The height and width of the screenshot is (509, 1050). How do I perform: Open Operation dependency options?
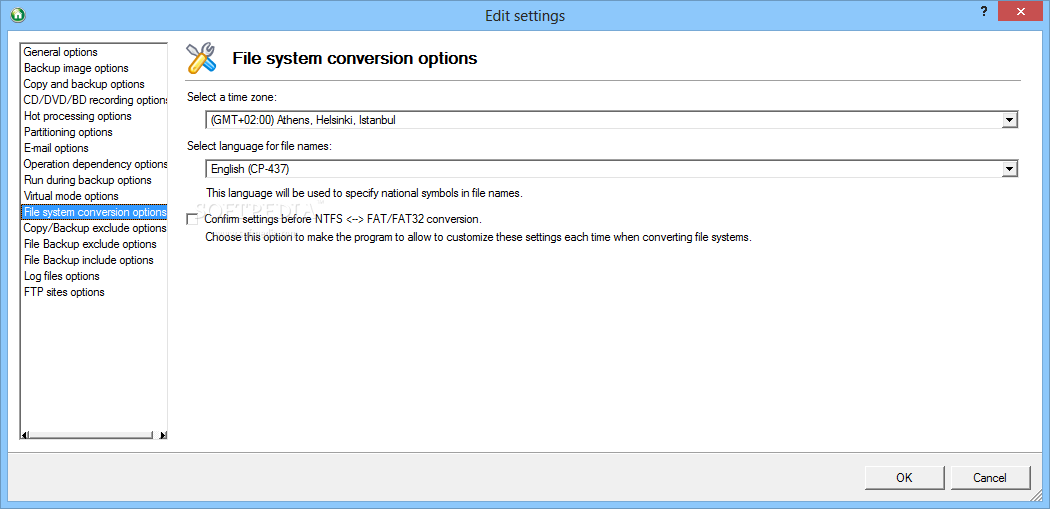click(x=94, y=164)
